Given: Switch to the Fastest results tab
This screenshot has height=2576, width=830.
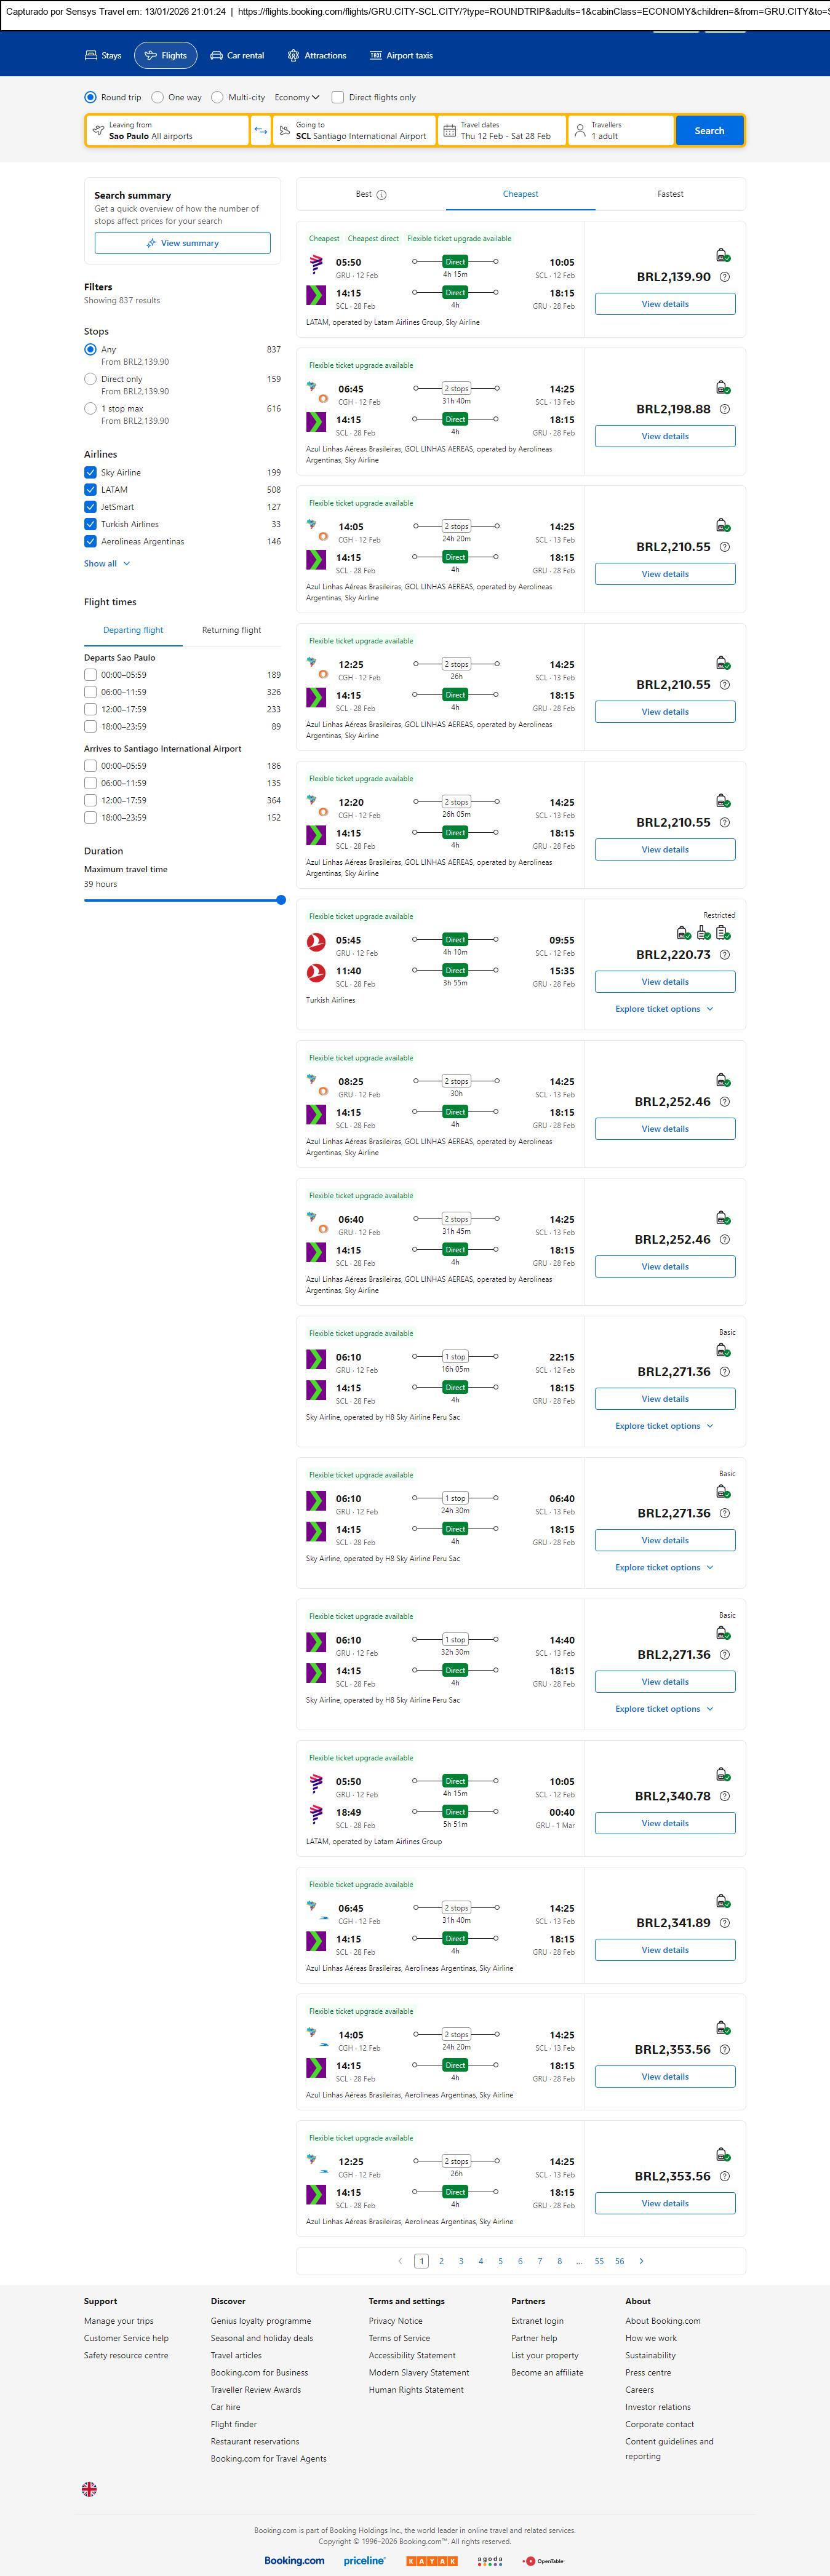Looking at the screenshot, I should point(670,194).
